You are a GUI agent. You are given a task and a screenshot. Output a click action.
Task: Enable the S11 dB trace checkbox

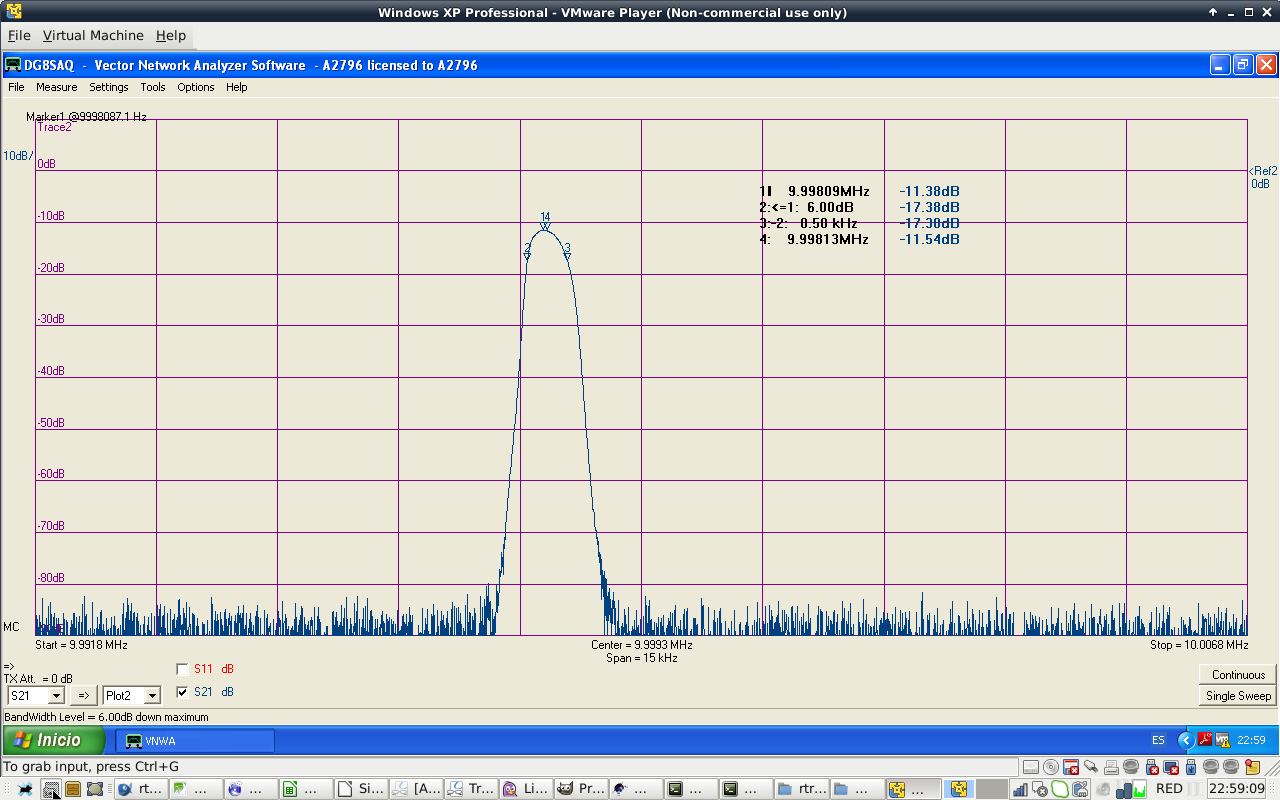point(182,669)
